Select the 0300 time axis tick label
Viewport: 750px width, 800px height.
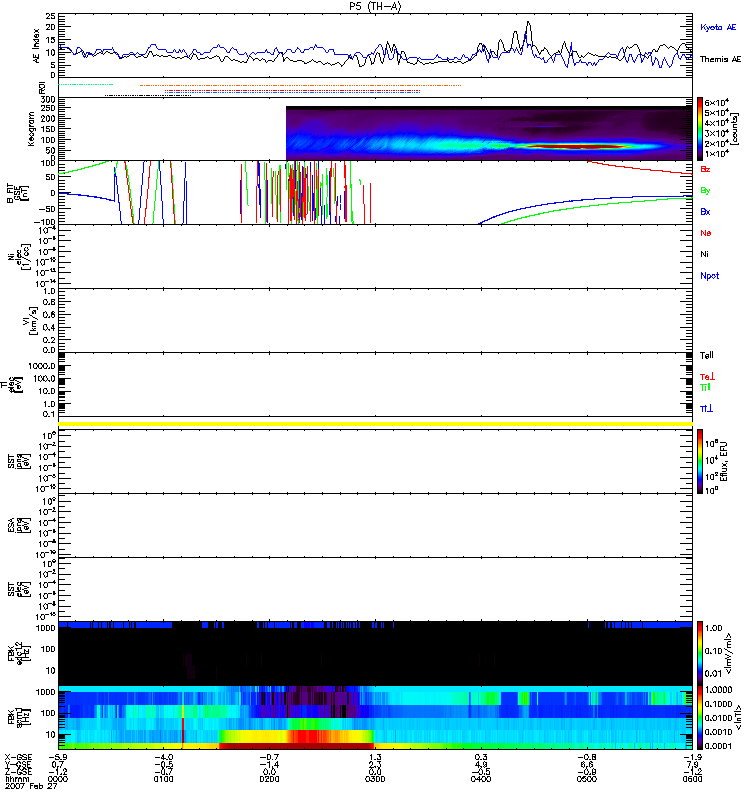click(374, 779)
